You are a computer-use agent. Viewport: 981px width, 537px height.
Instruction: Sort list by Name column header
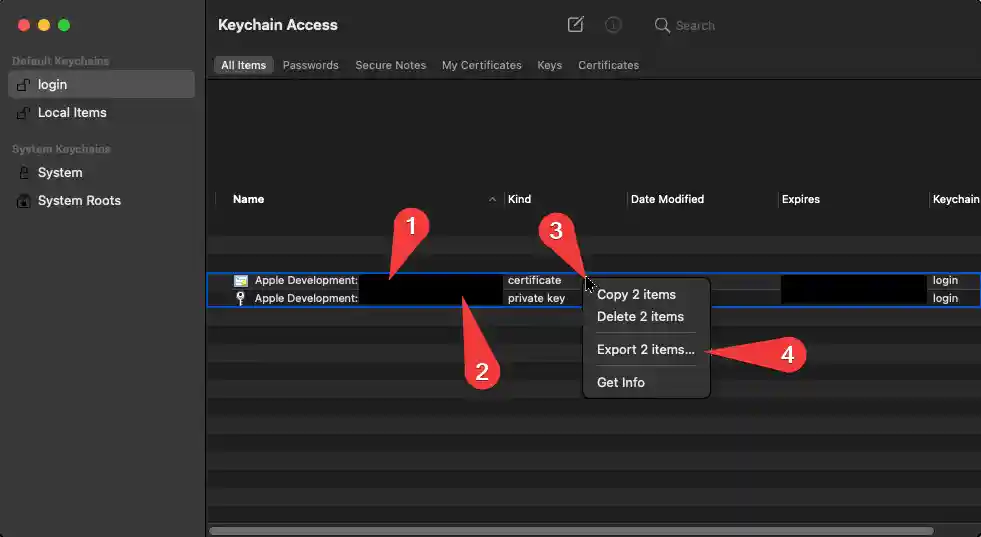(x=249, y=199)
